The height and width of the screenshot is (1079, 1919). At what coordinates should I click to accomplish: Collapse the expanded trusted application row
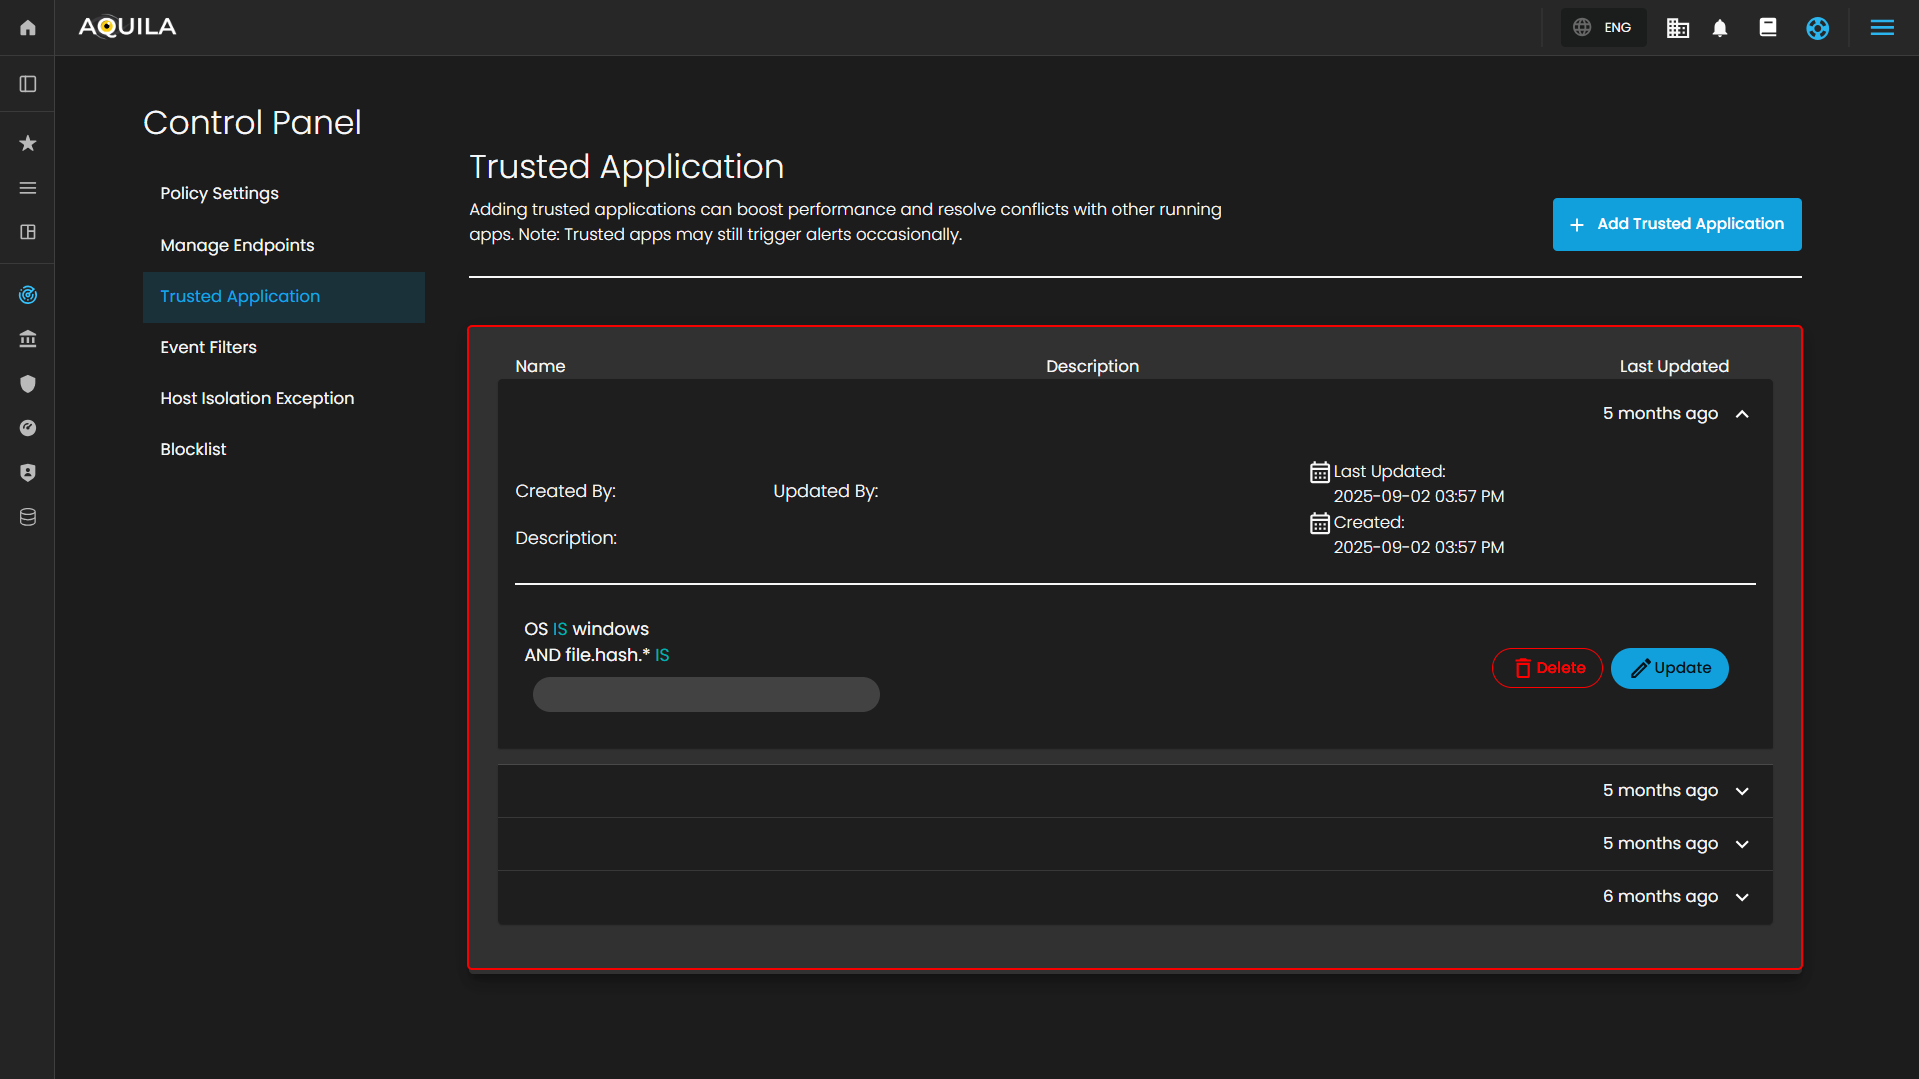(x=1742, y=414)
